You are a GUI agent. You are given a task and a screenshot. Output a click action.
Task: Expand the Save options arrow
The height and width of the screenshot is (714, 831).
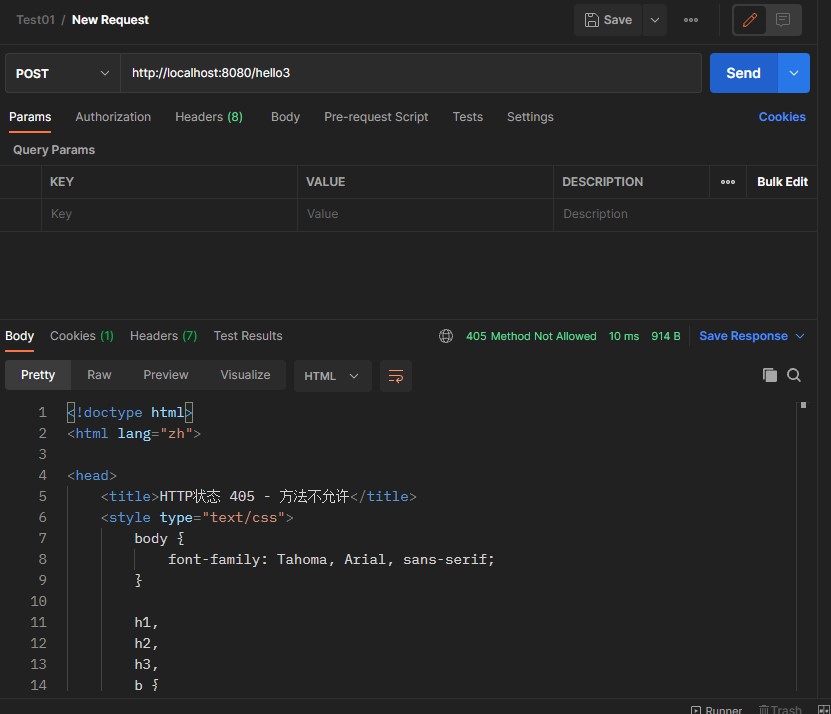point(655,20)
